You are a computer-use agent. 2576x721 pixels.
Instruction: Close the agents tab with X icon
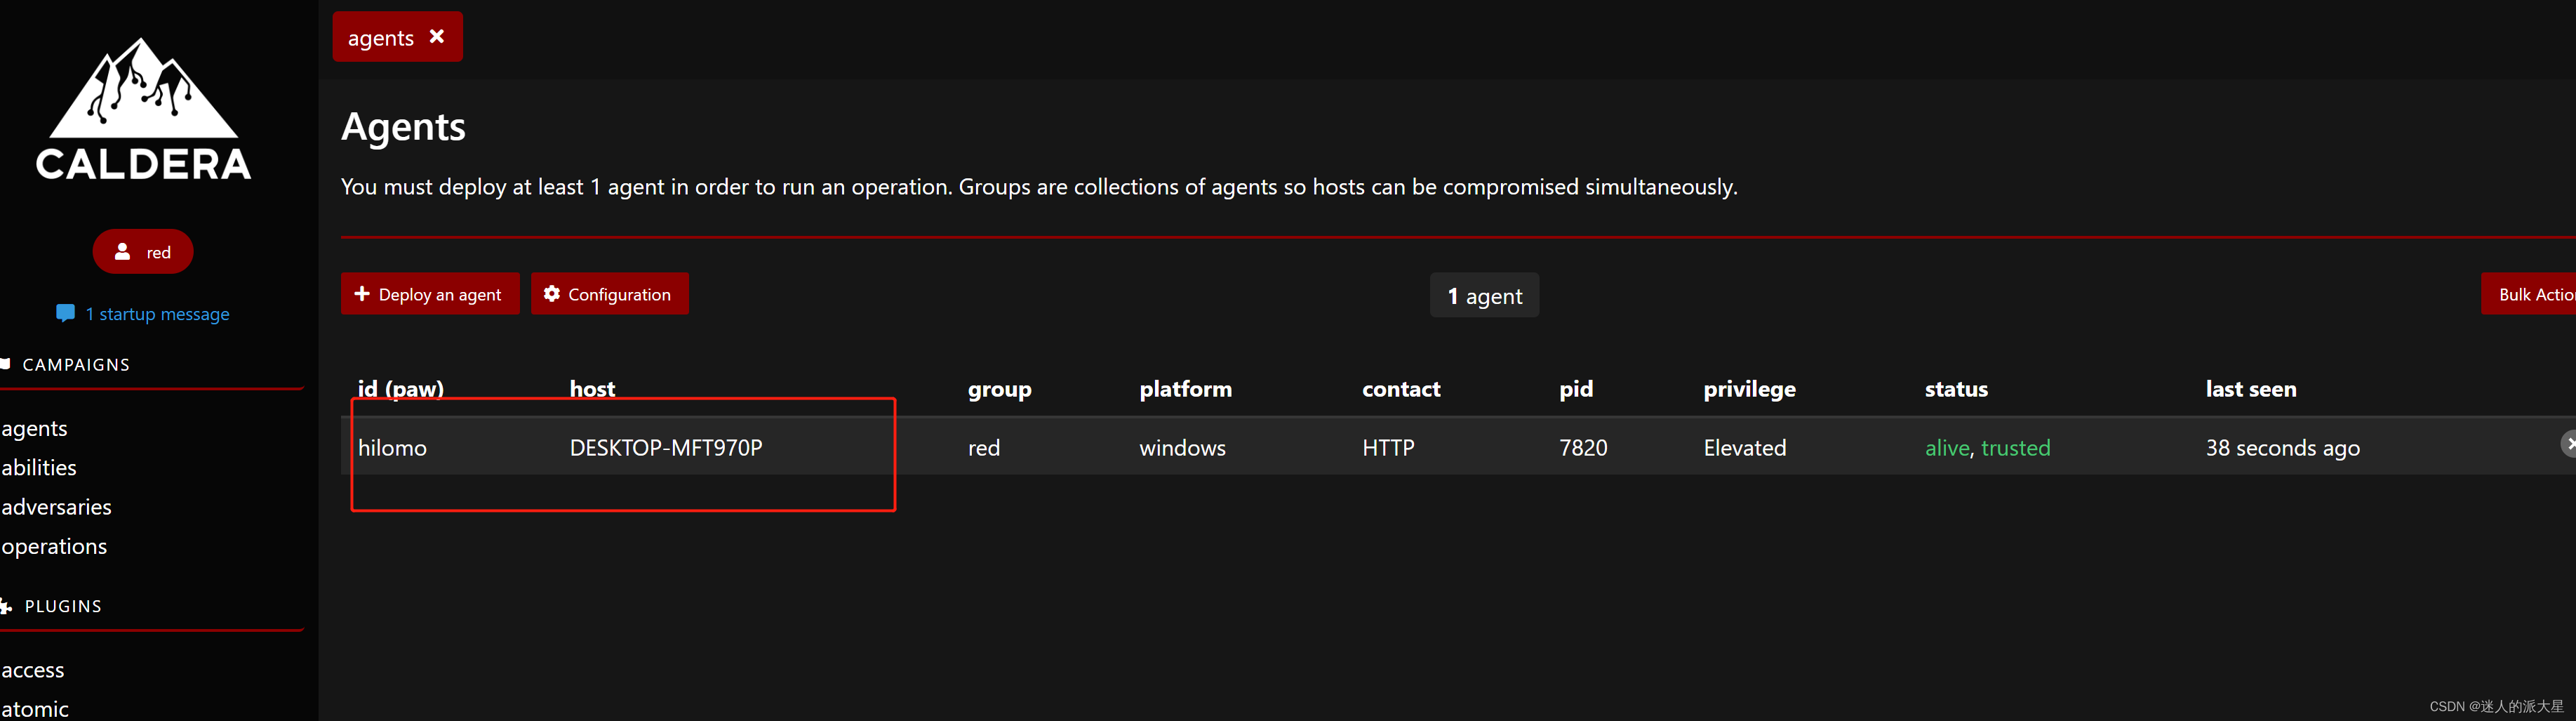pyautogui.click(x=437, y=36)
